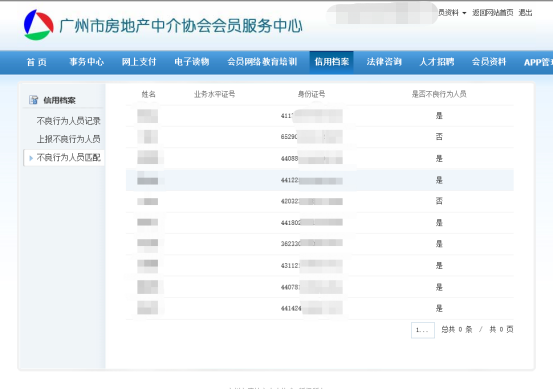Select the 信用档案 nav tab

pyautogui.click(x=332, y=62)
